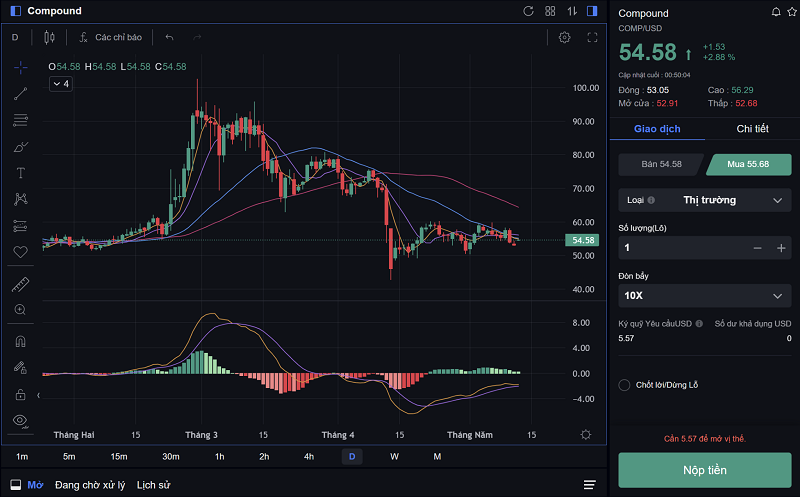800x497 pixels.
Task: Increase lot quantity with plus stepper
Action: point(781,248)
